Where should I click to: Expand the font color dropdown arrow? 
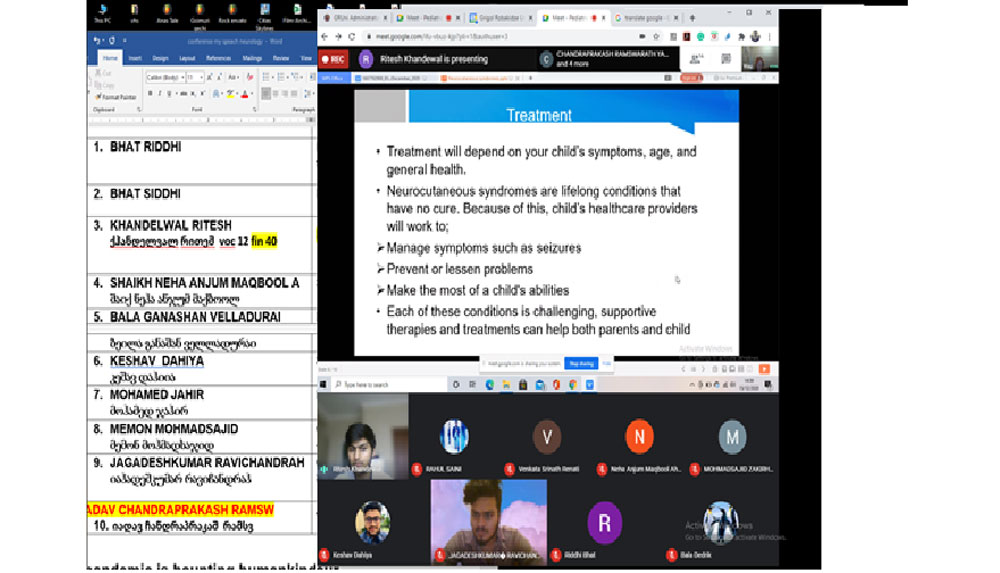[250, 93]
